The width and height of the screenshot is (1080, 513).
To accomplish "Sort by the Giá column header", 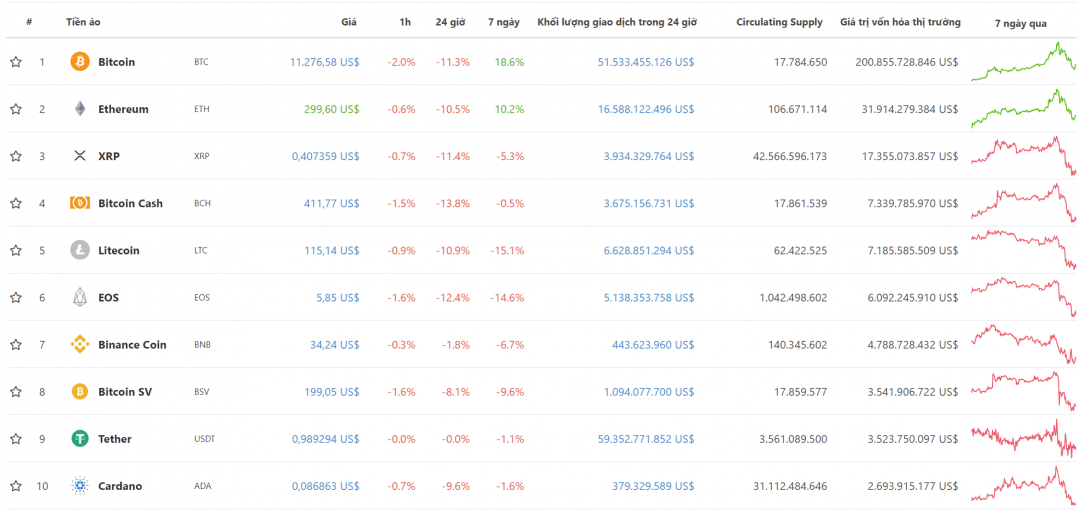I will point(349,22).
